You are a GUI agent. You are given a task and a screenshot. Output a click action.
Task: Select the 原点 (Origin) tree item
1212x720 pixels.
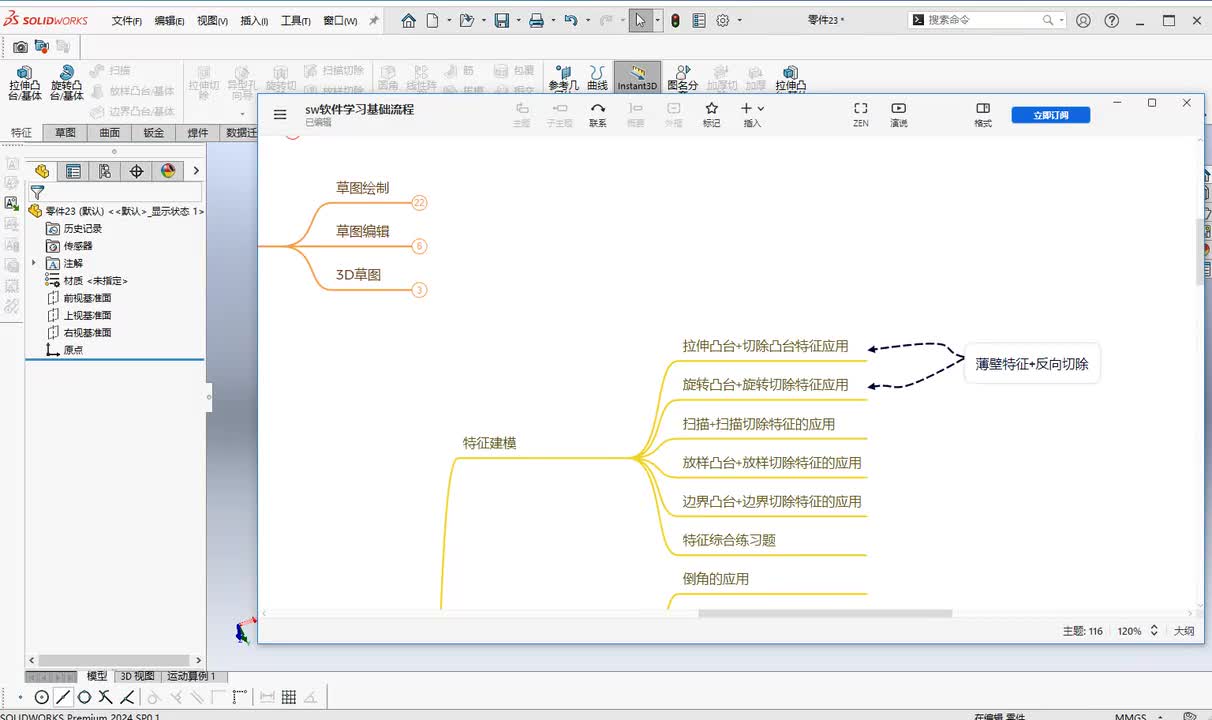66,350
